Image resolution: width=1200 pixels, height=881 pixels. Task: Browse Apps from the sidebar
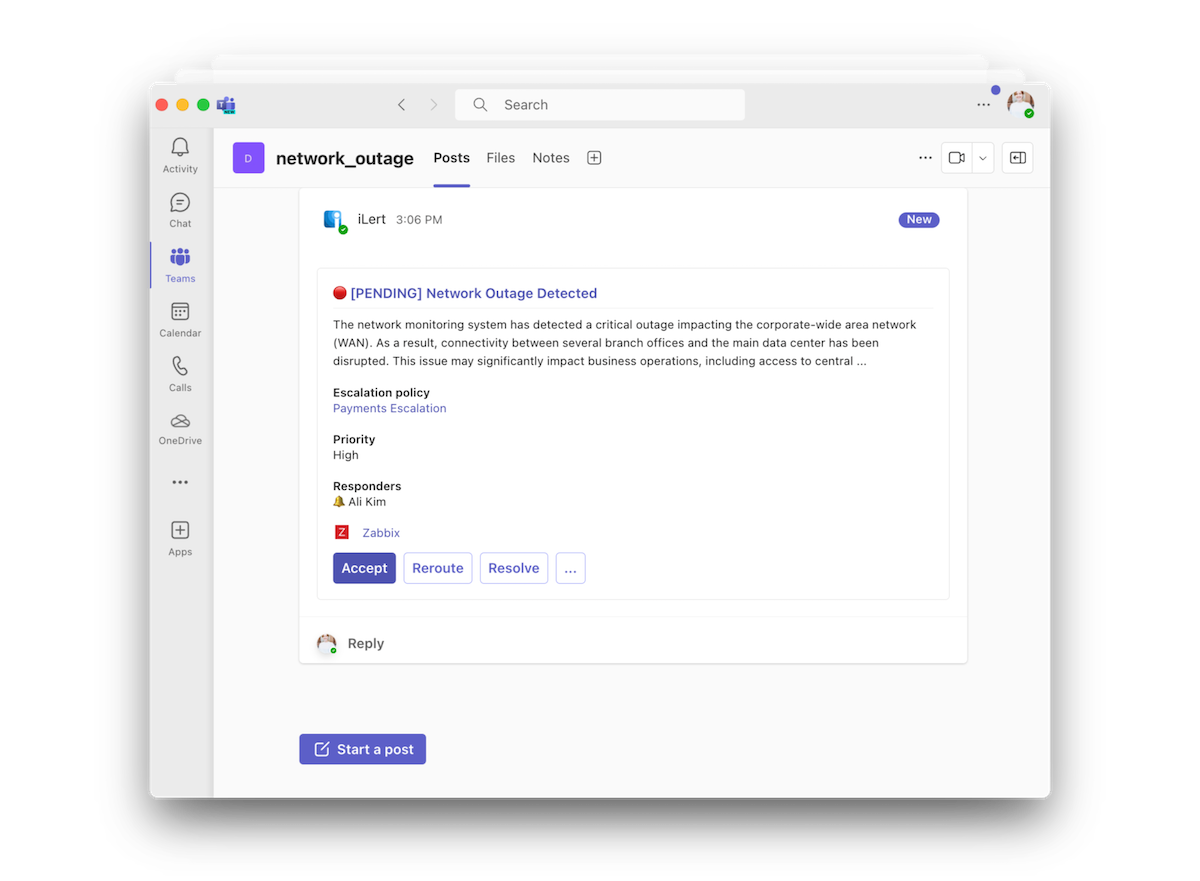pyautogui.click(x=180, y=537)
